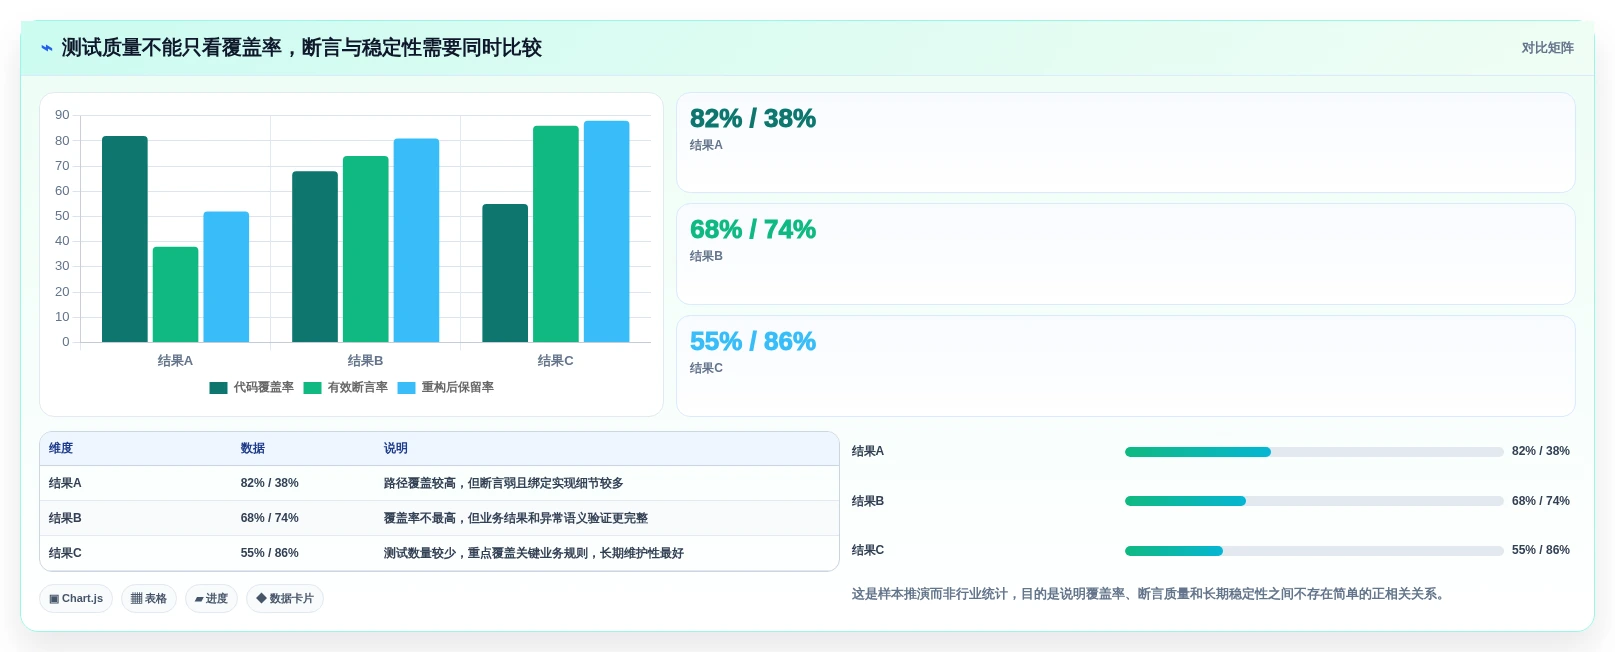Click the dark green 代码覆盖率 bar for 结果C
The width and height of the screenshot is (1615, 652).
[505, 273]
